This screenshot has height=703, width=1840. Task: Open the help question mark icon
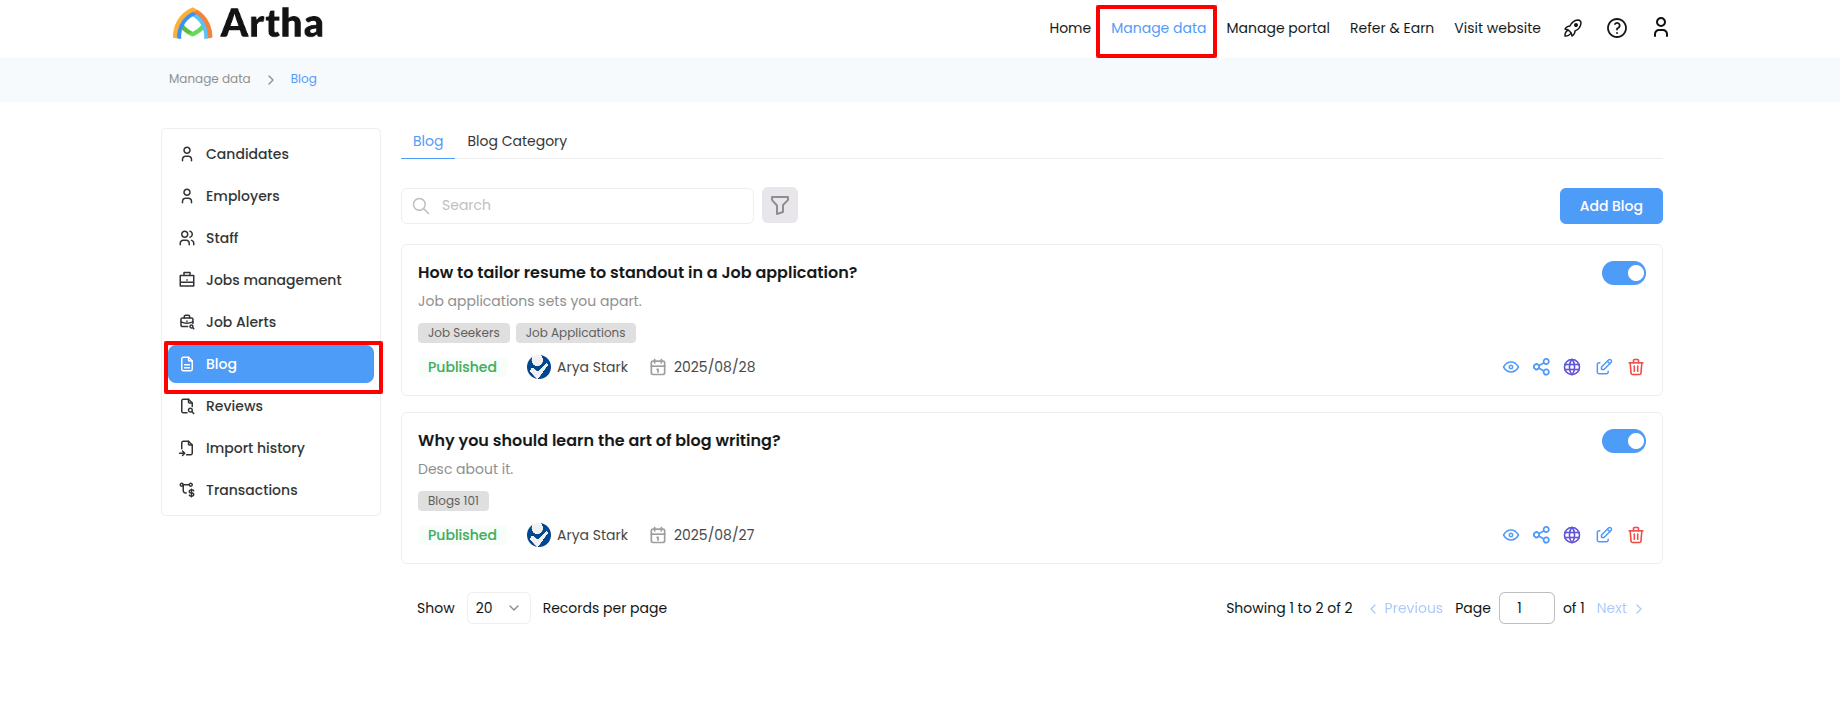point(1616,28)
